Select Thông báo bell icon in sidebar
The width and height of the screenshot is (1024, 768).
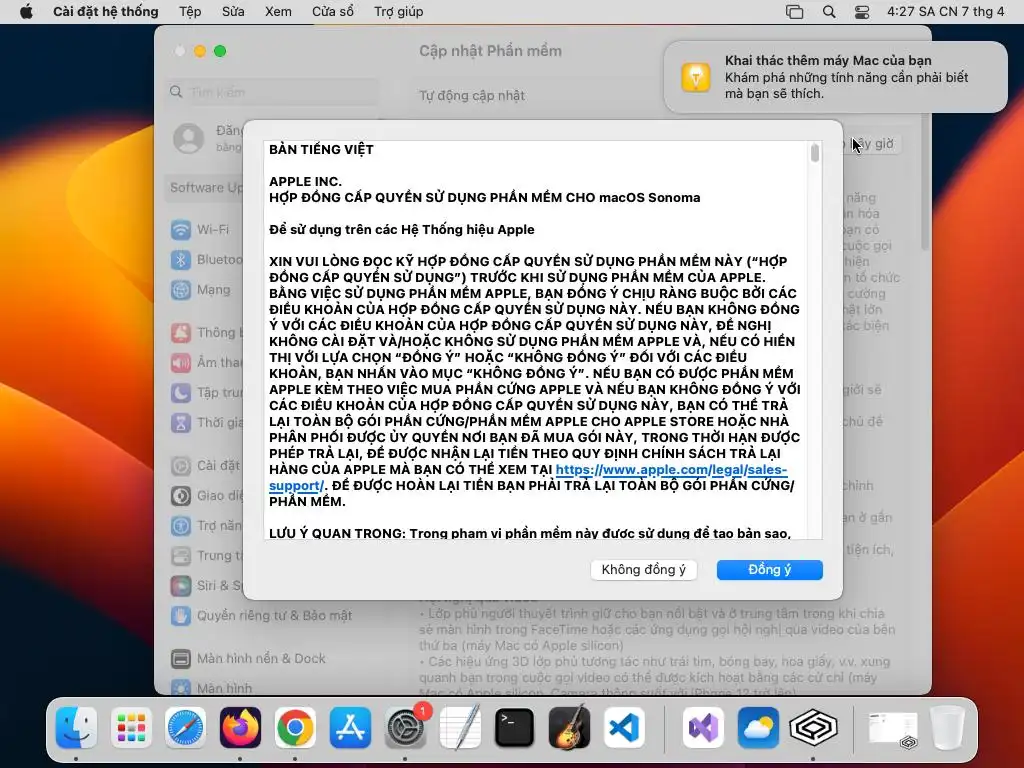pos(181,332)
